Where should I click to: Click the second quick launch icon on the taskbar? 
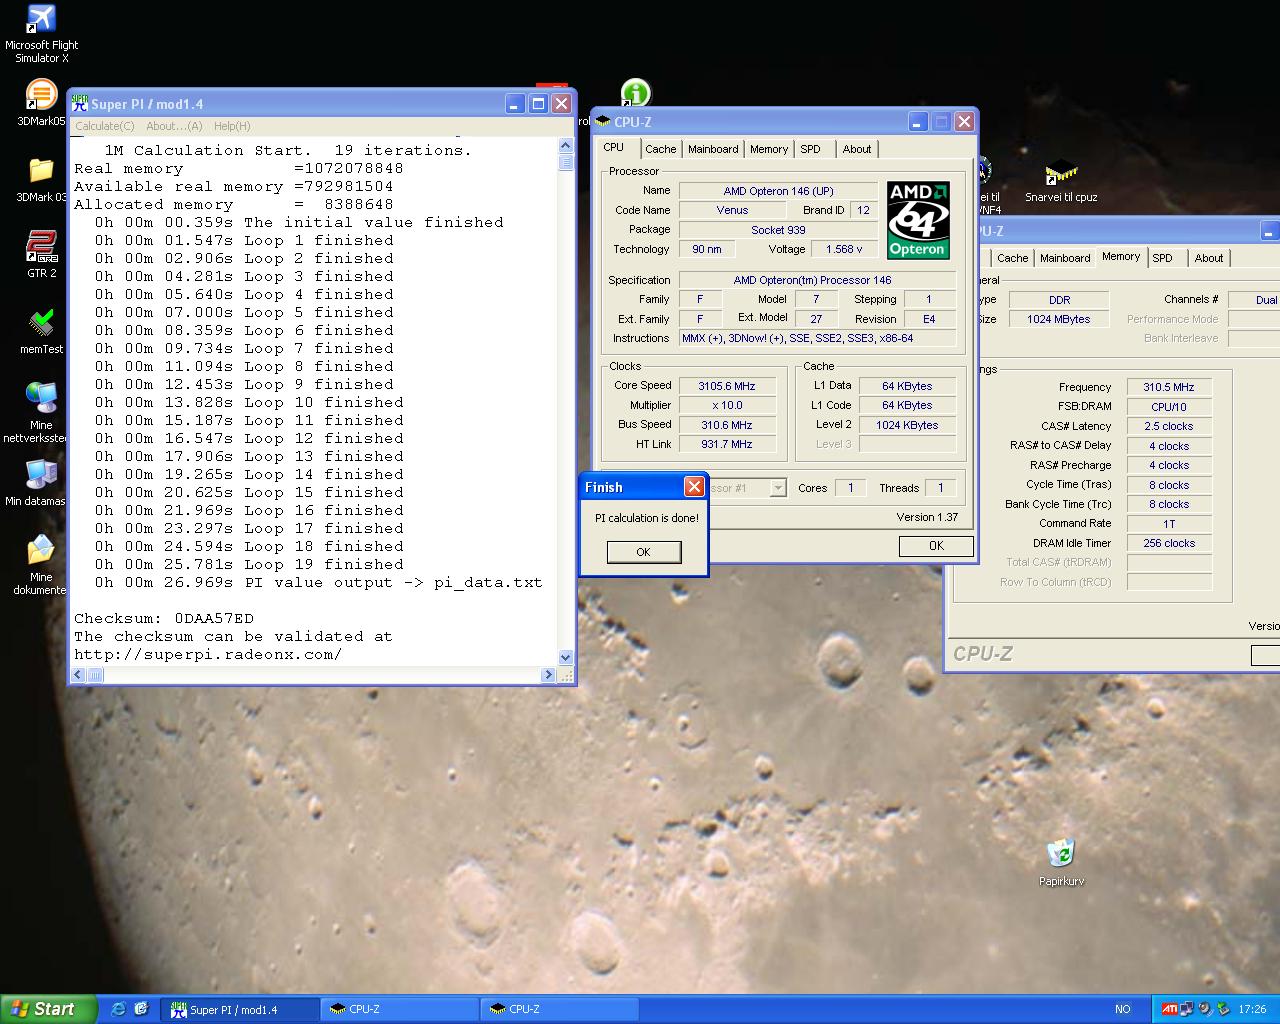[x=141, y=1009]
